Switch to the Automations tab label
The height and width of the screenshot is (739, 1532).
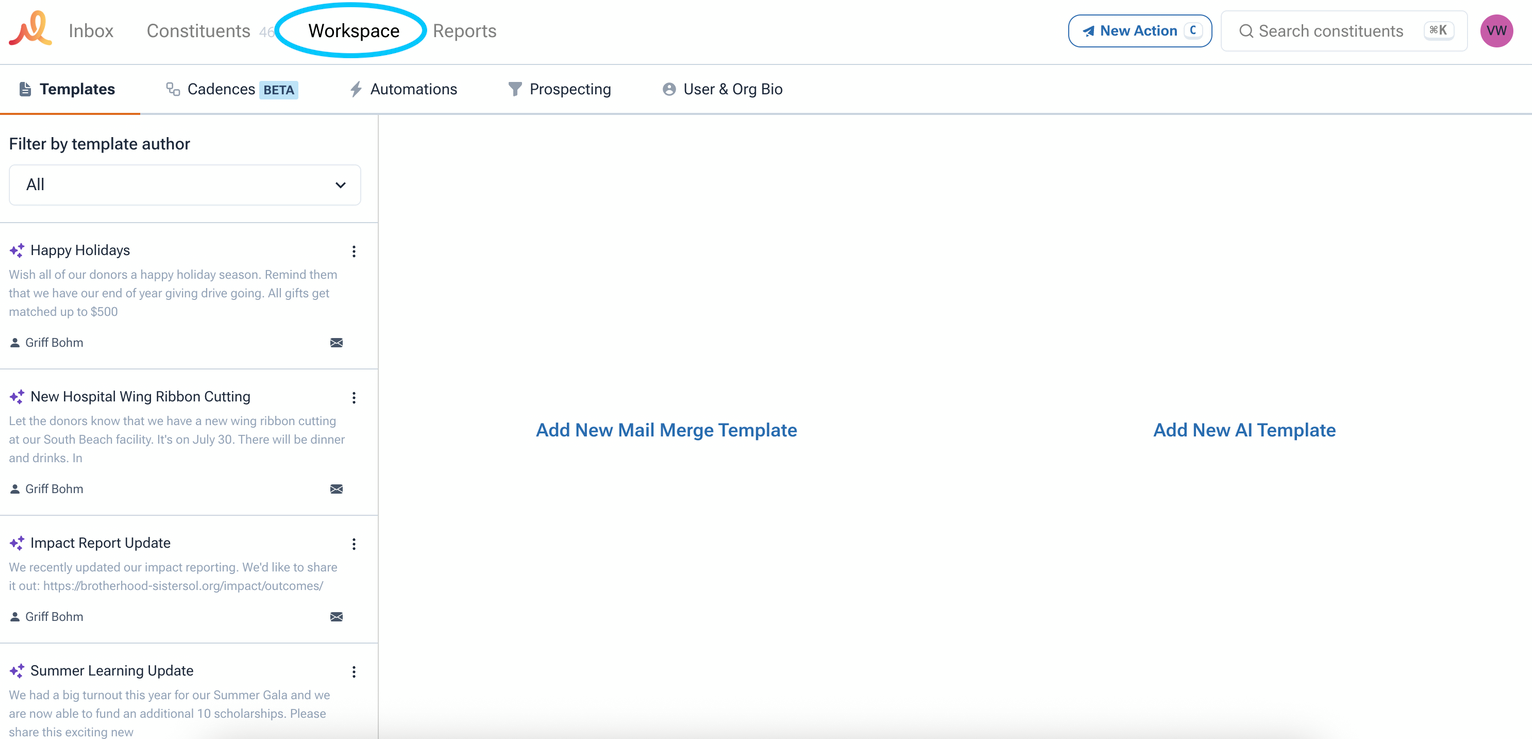[413, 89]
